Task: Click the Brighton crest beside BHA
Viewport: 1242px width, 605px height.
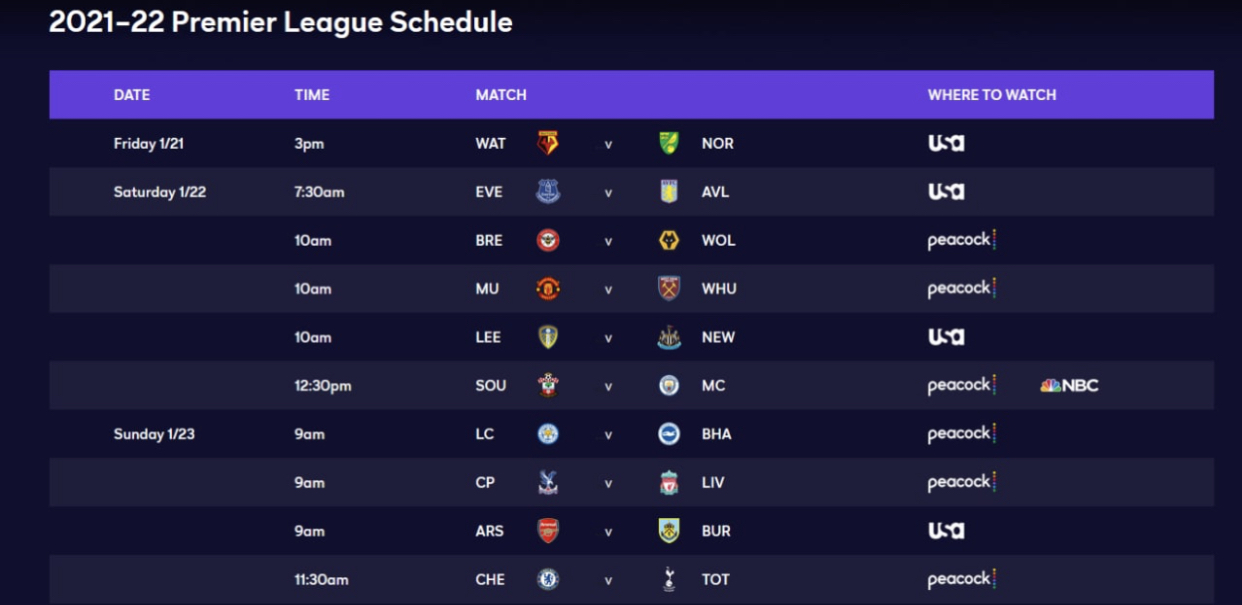Action: pyautogui.click(x=669, y=434)
